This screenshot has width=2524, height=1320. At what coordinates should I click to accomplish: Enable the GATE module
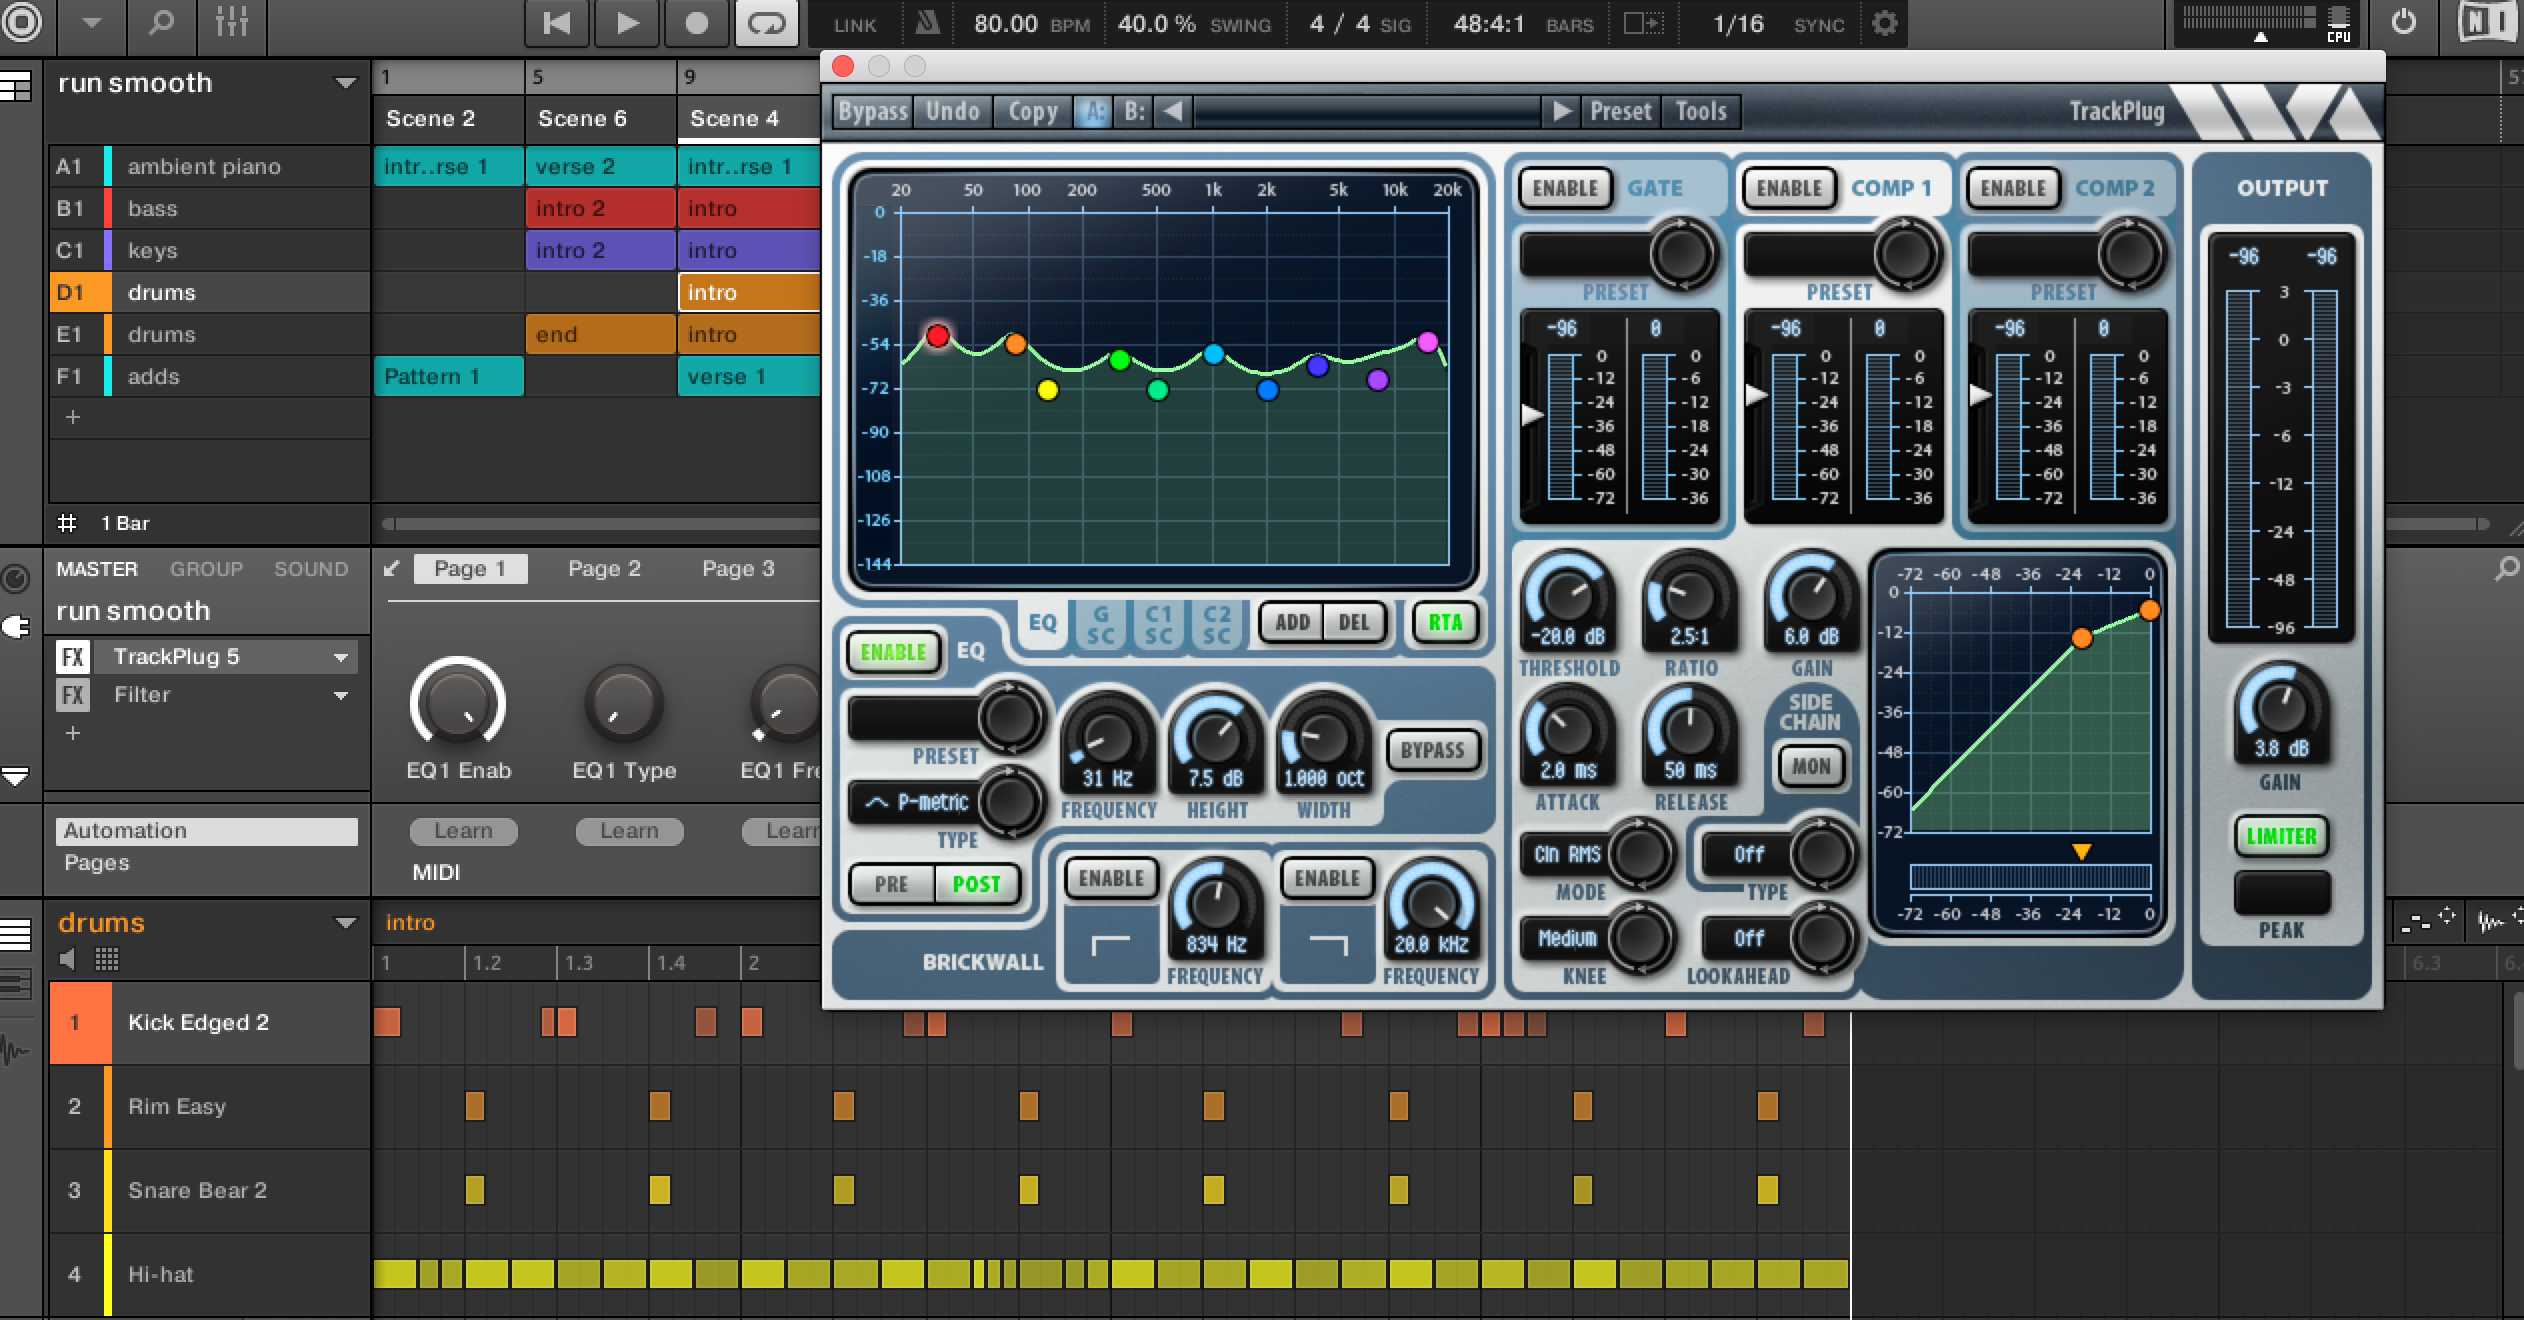point(1565,188)
